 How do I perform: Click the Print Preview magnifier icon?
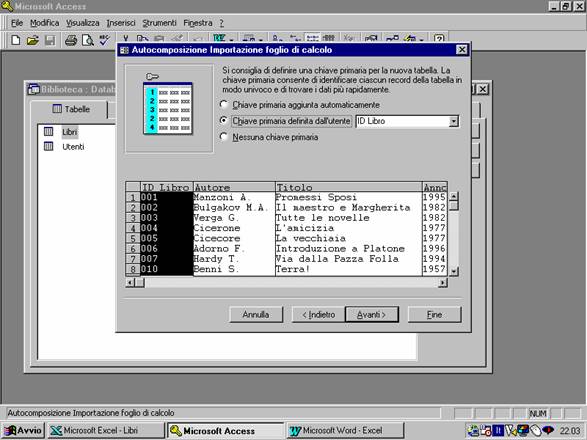click(88, 40)
